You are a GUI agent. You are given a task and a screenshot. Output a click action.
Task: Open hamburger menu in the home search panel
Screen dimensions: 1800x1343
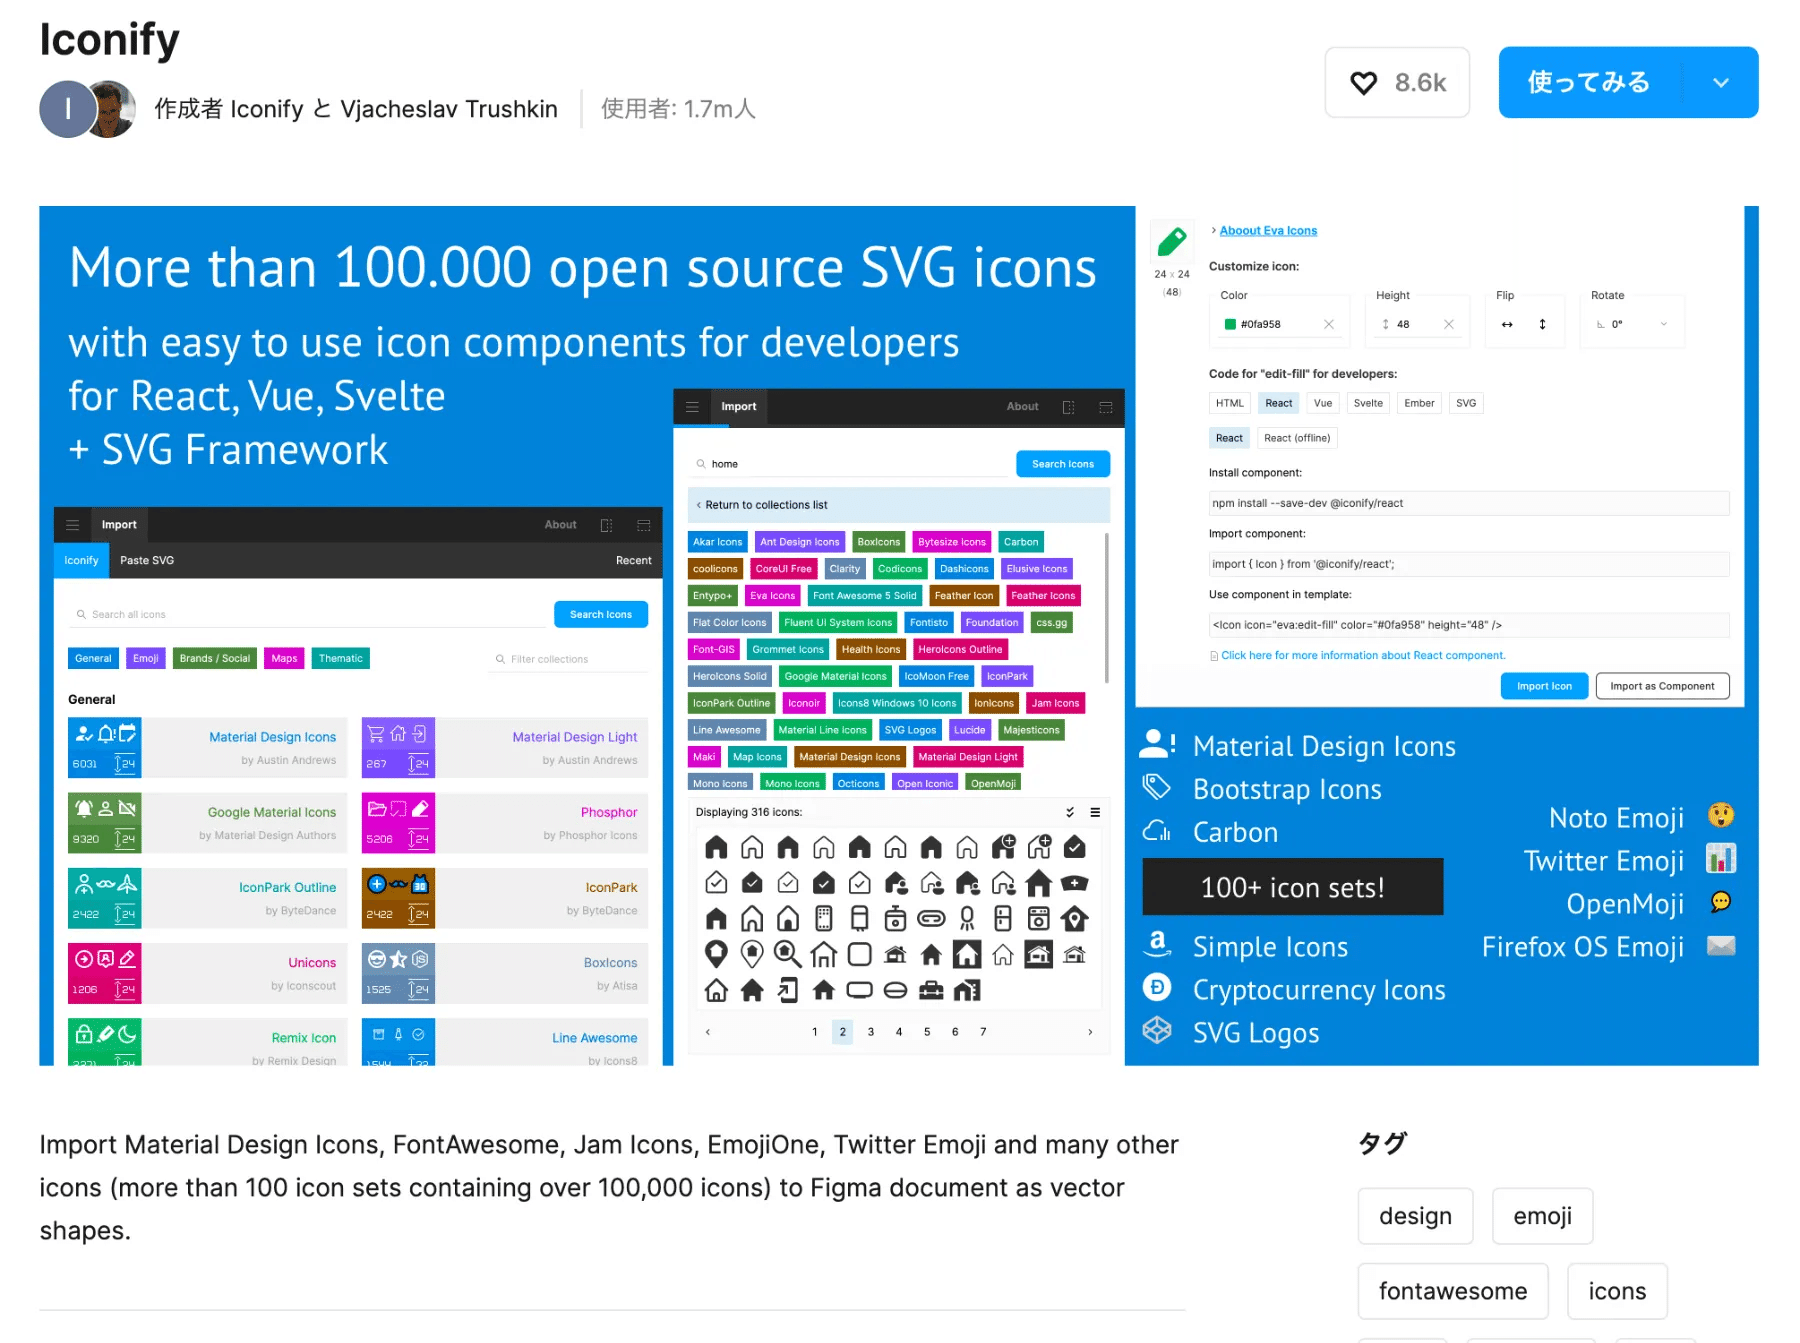(x=692, y=407)
